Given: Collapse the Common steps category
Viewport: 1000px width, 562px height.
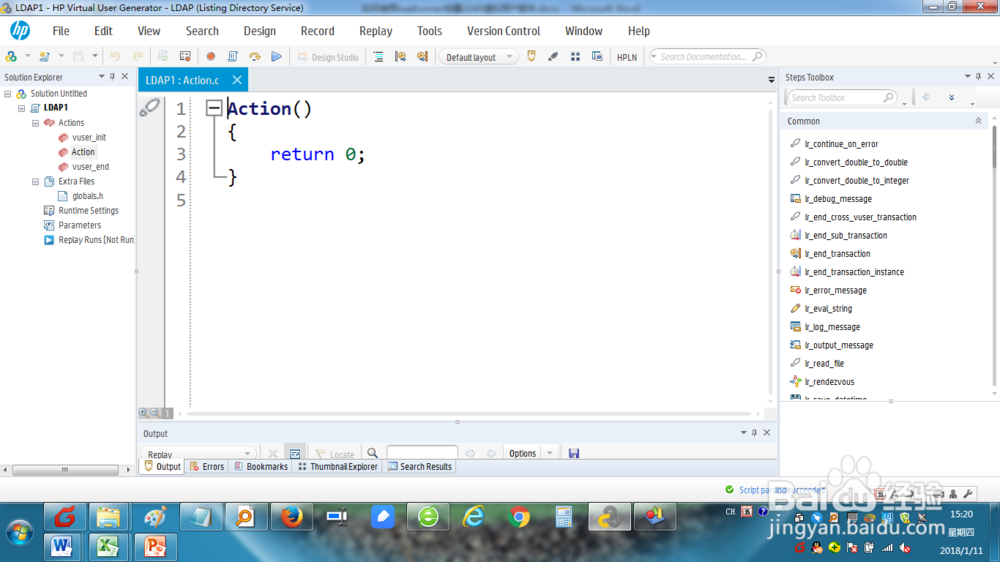Looking at the screenshot, I should pyautogui.click(x=978, y=121).
